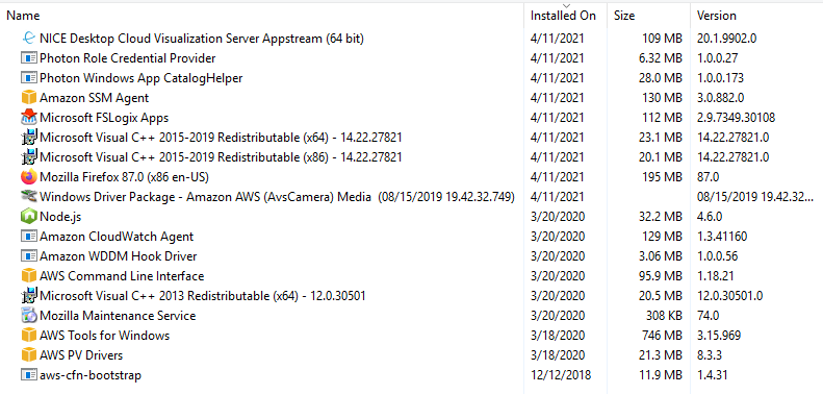Select Amazon WDDM Hook Driver entry
This screenshot has height=395, width=824.
[118, 256]
